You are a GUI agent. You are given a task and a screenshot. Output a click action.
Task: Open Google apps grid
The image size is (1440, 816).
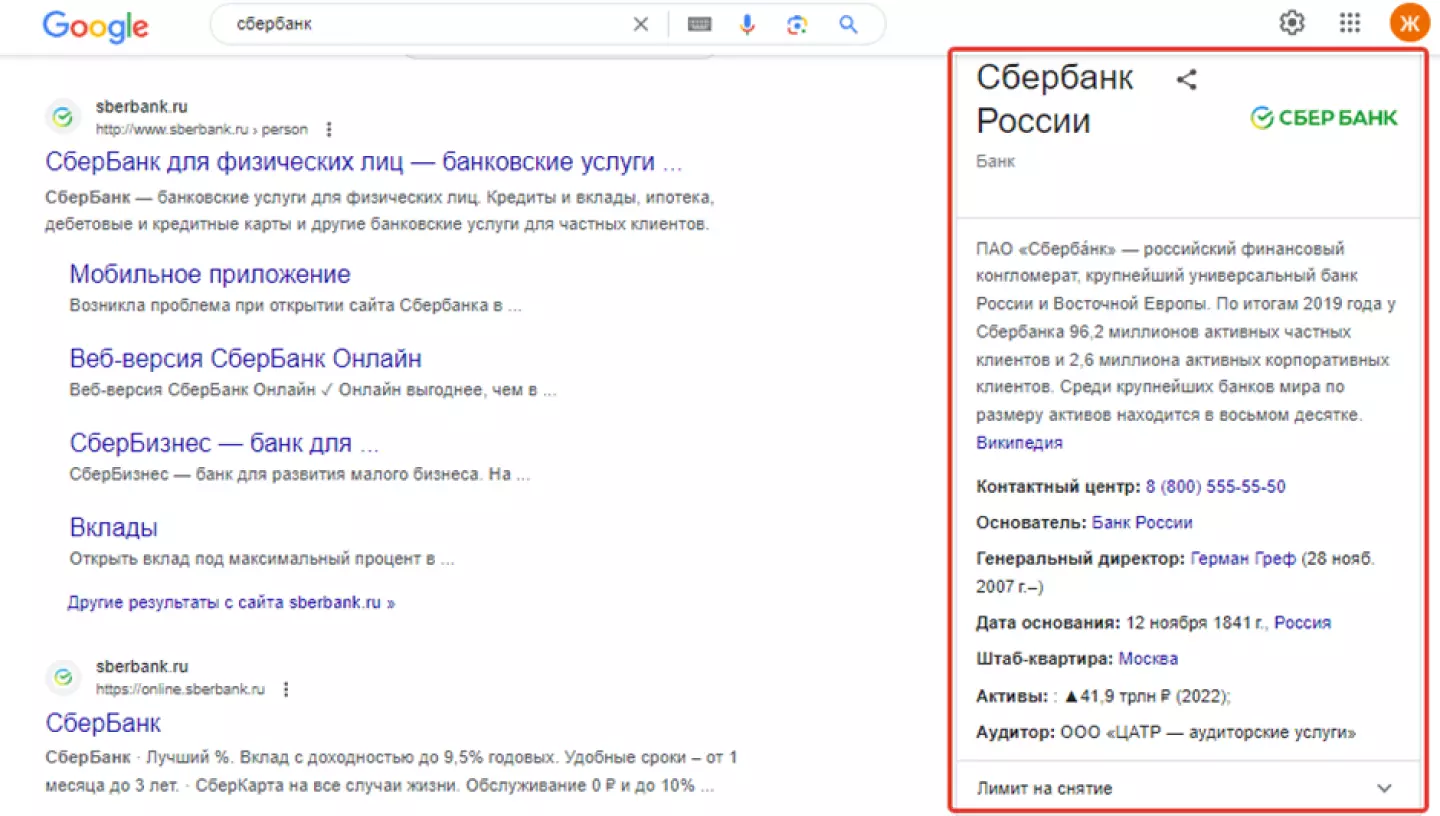click(x=1350, y=23)
